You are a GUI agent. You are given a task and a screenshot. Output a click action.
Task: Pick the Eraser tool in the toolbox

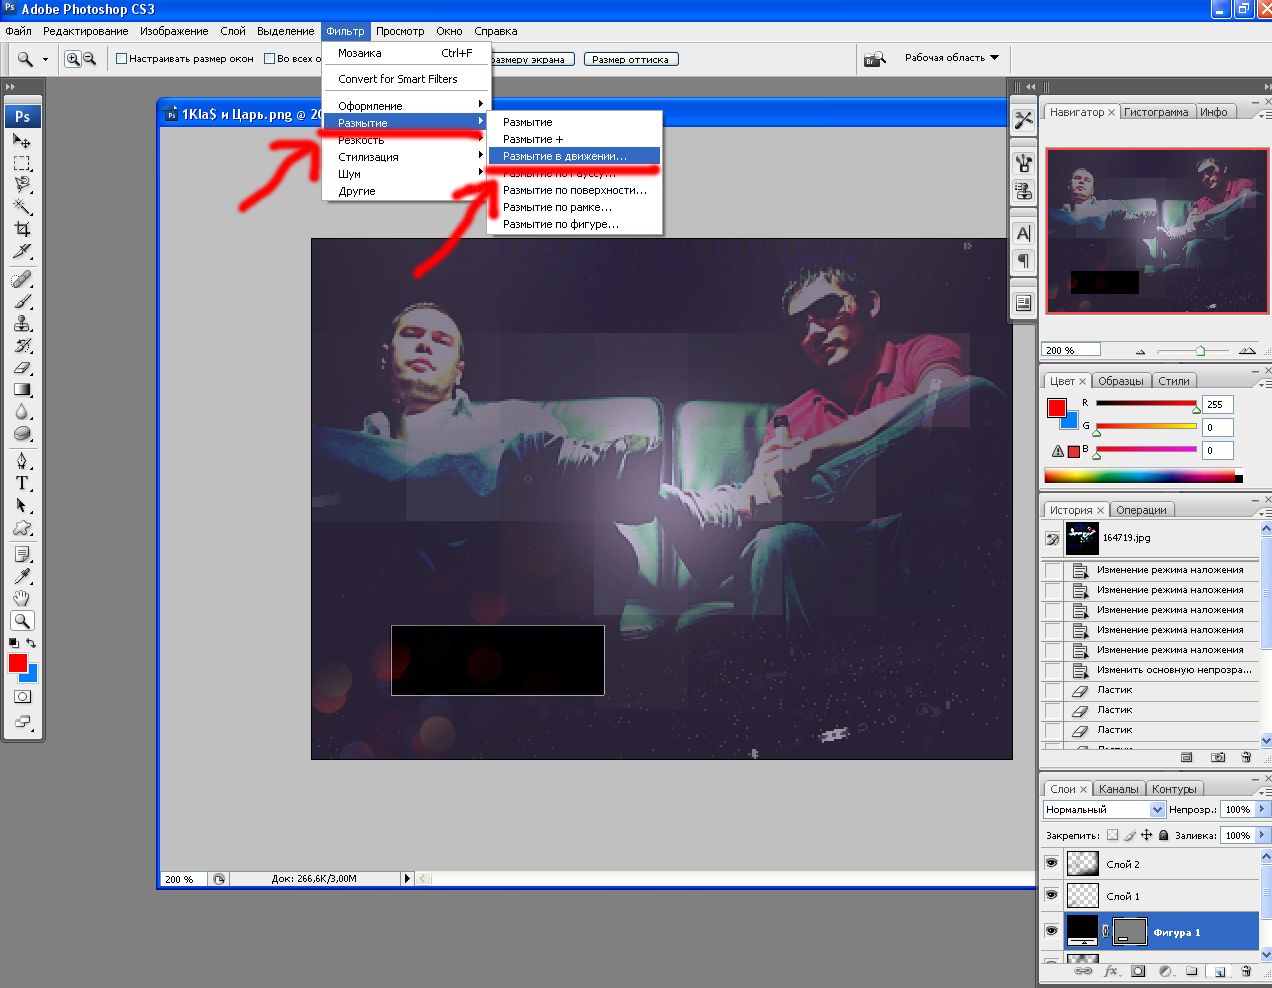[22, 368]
